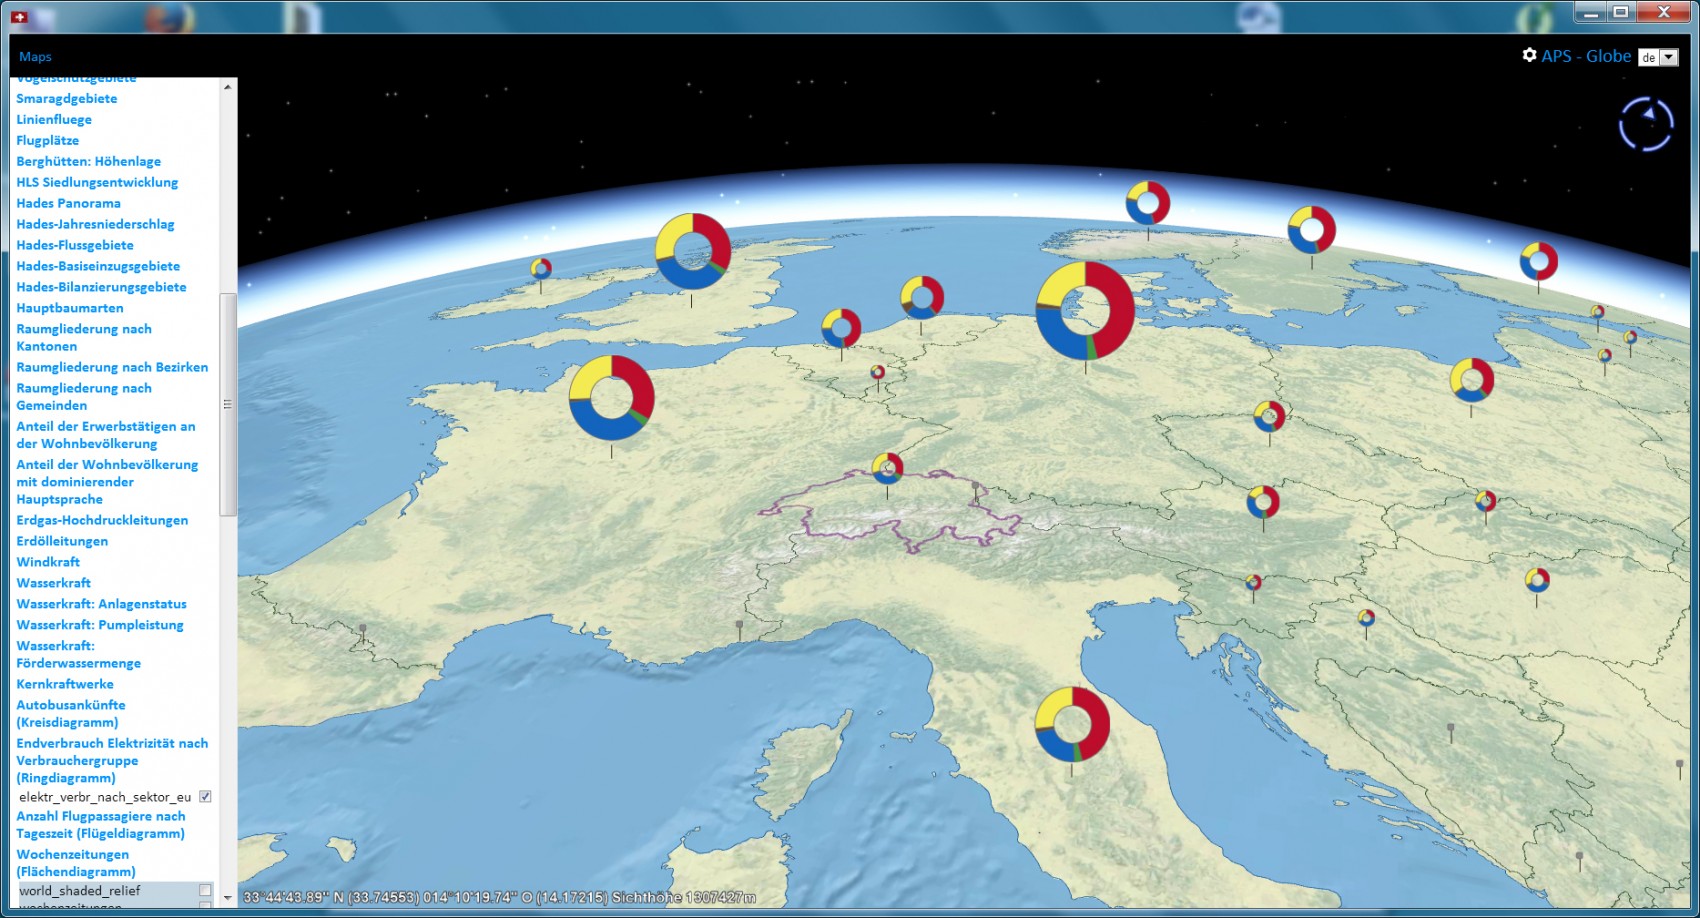Select the world_shaded_relief layer row
The image size is (1700, 918).
point(114,890)
